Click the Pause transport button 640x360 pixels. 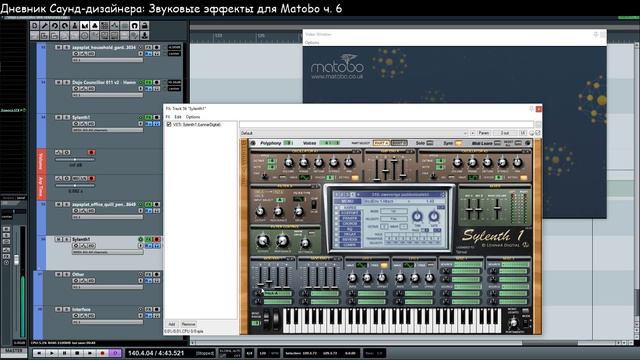click(x=64, y=353)
